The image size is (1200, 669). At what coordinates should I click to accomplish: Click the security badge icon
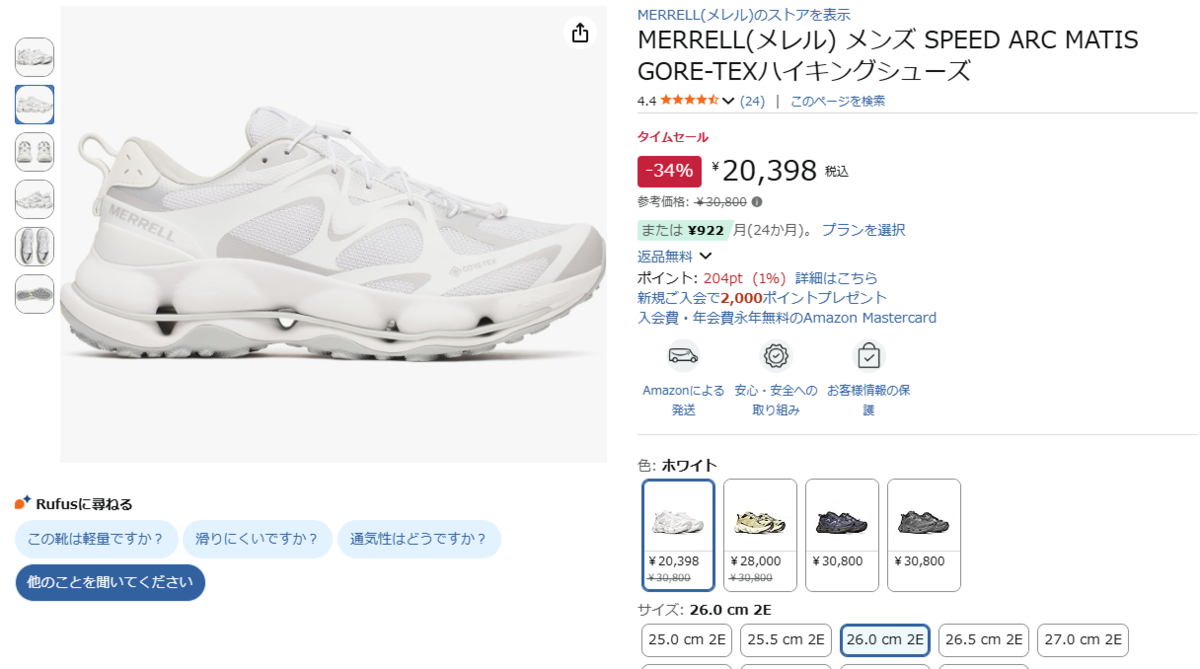click(x=775, y=355)
